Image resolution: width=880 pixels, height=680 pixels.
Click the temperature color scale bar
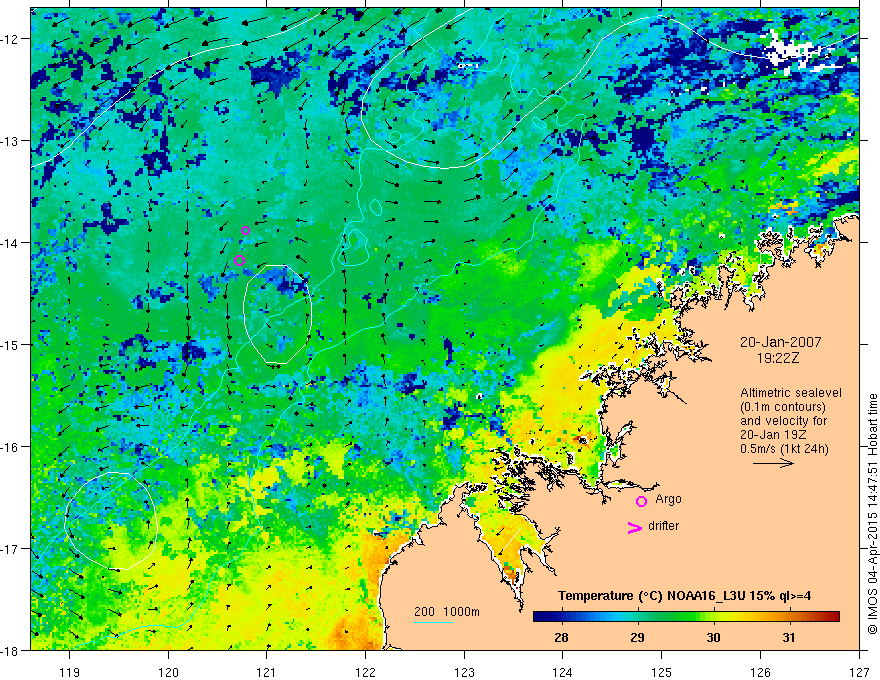point(686,617)
